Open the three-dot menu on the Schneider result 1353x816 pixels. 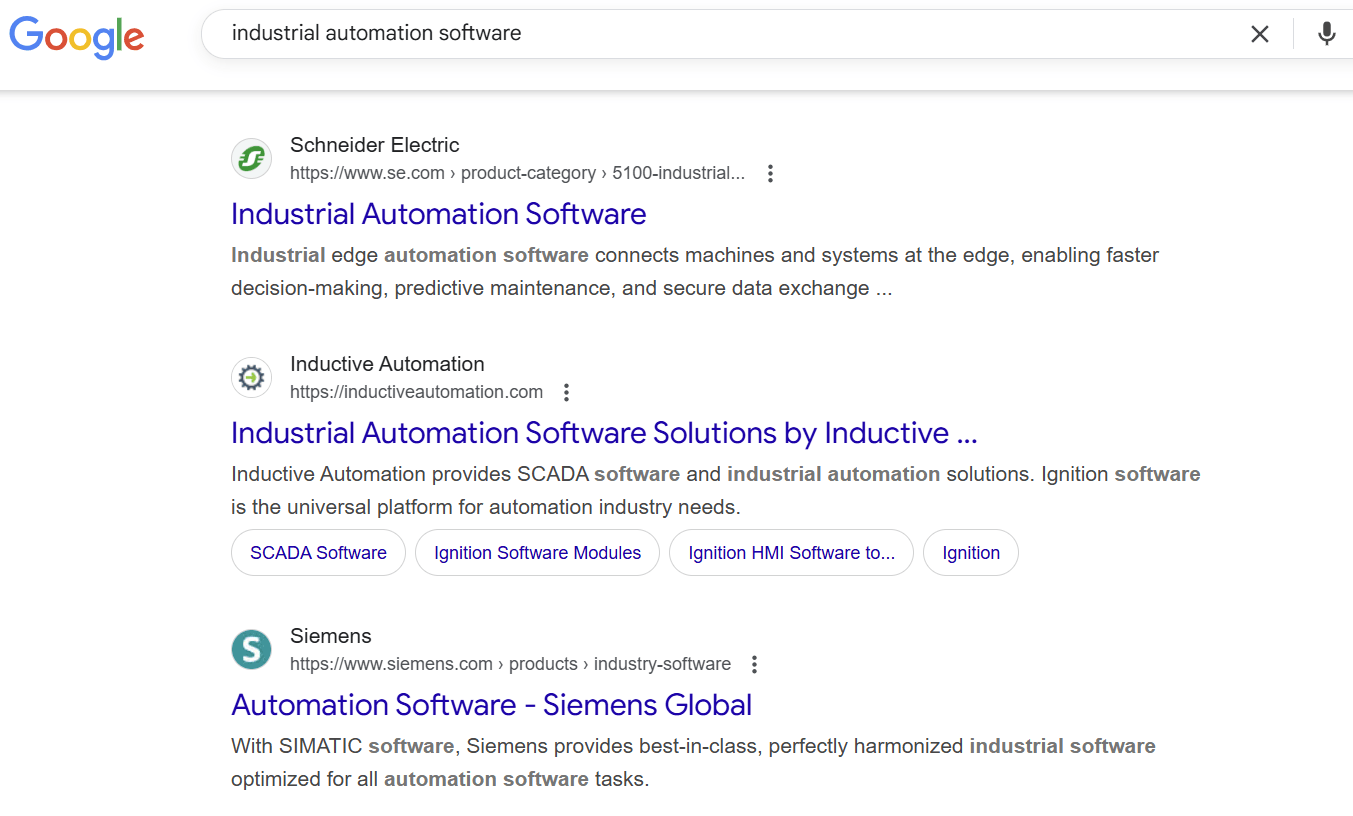coord(770,173)
